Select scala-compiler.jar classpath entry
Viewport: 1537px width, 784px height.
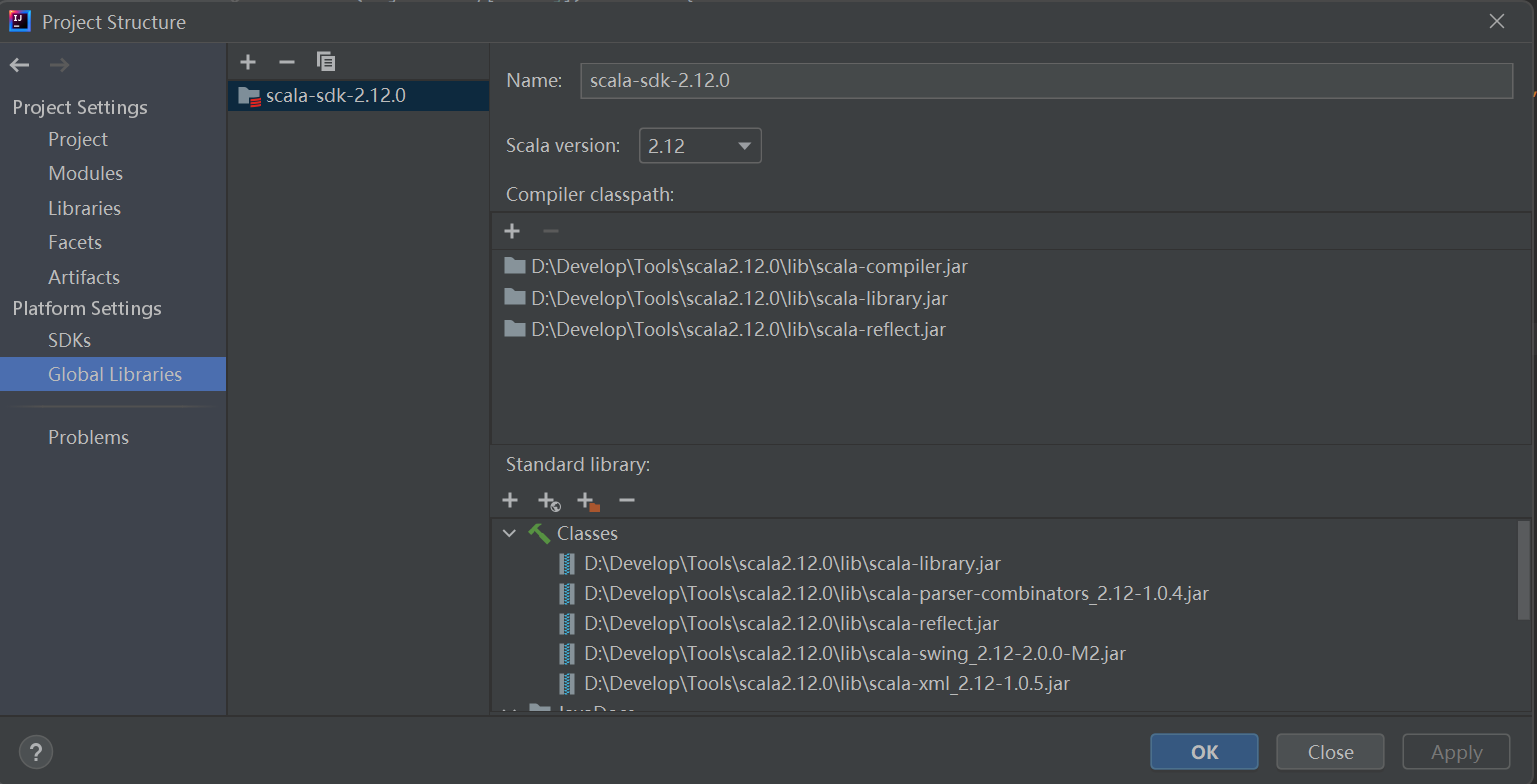(749, 266)
